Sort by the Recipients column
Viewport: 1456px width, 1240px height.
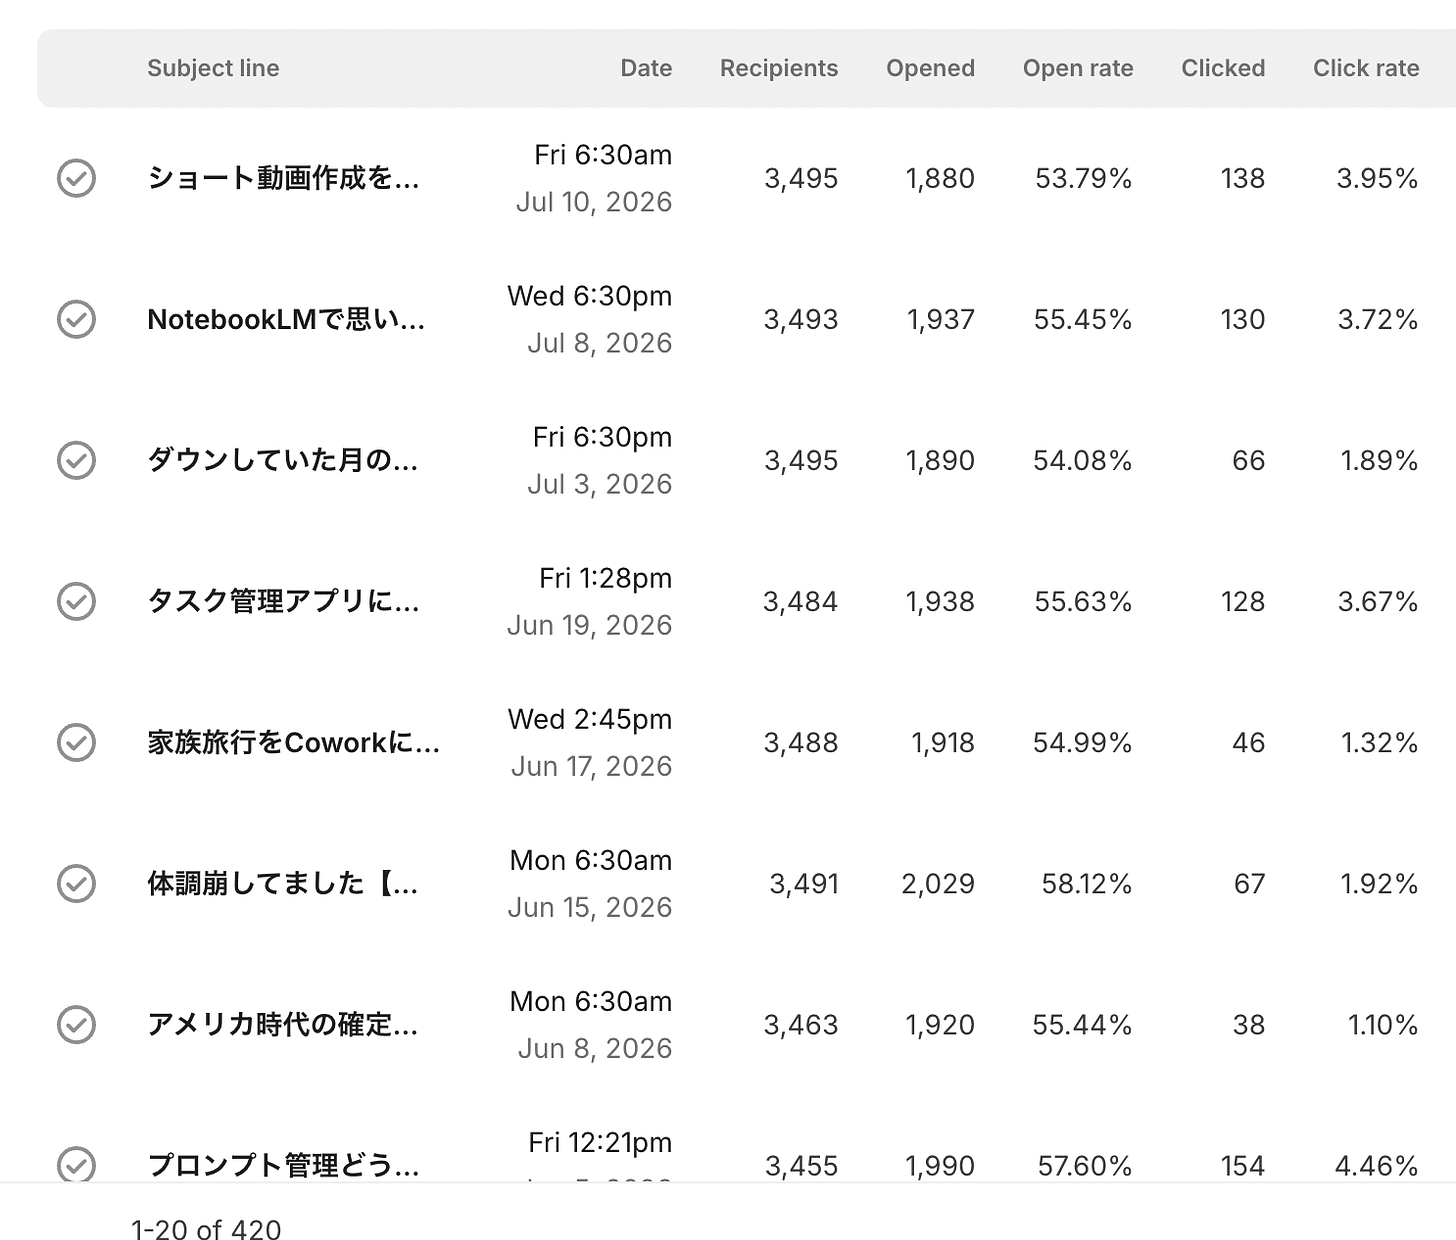[779, 68]
